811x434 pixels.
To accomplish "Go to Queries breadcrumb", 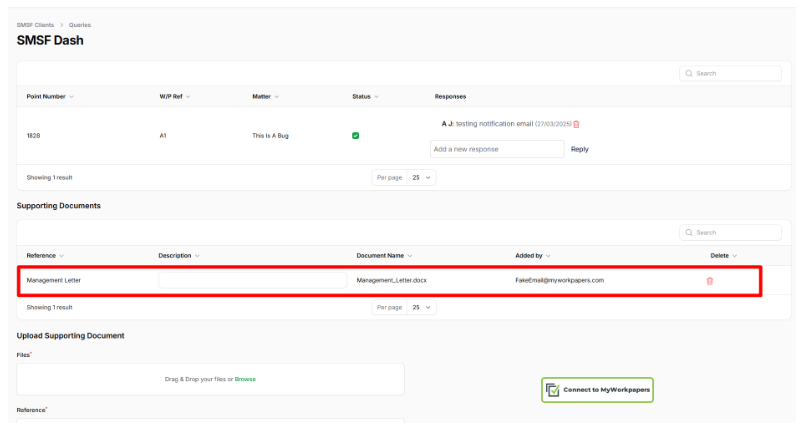I will click(80, 24).
